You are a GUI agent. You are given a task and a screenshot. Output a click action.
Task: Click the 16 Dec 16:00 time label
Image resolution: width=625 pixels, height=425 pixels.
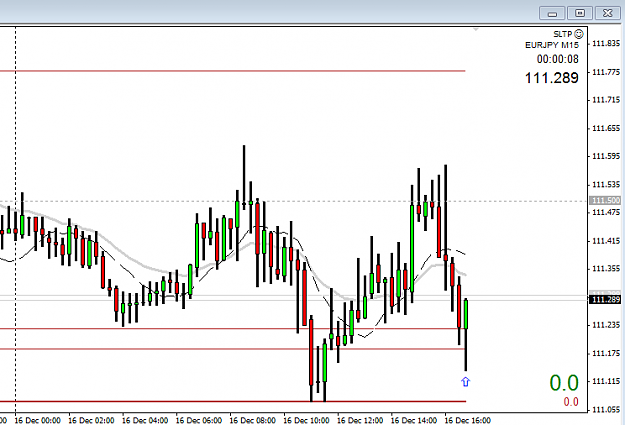[x=468, y=420]
